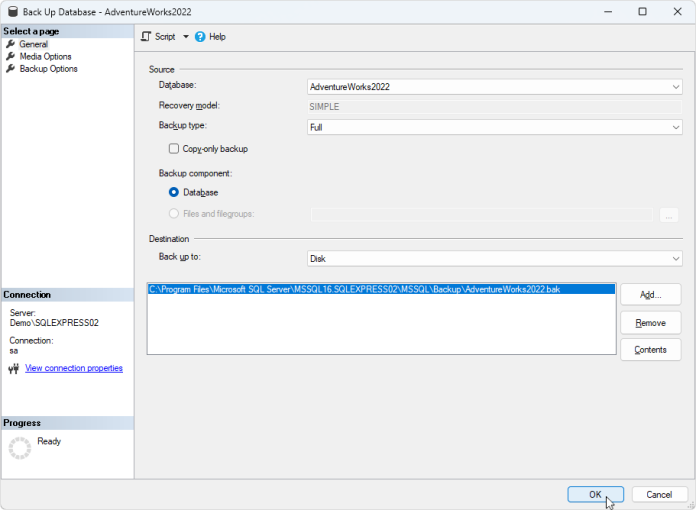The width and height of the screenshot is (696, 510).
Task: Click the Script toolbar icon
Action: 146,36
